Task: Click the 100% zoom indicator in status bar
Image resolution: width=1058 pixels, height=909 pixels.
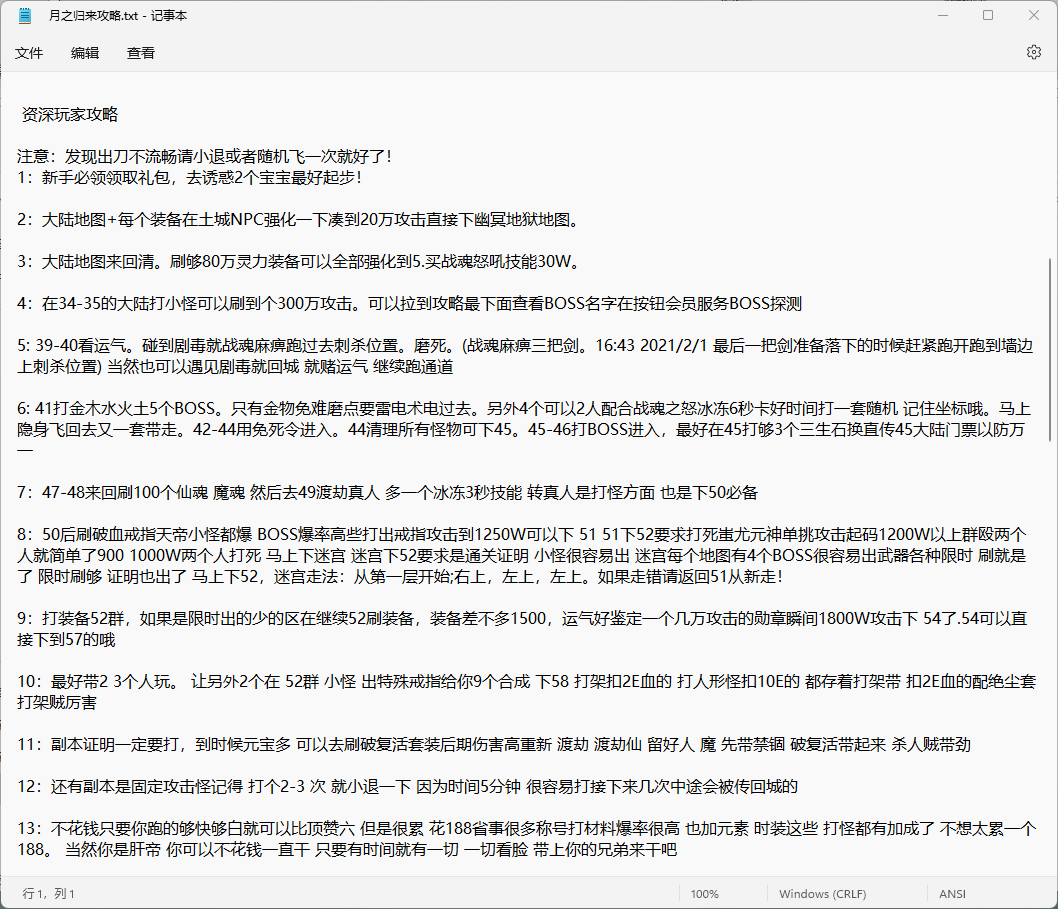Action: 705,893
